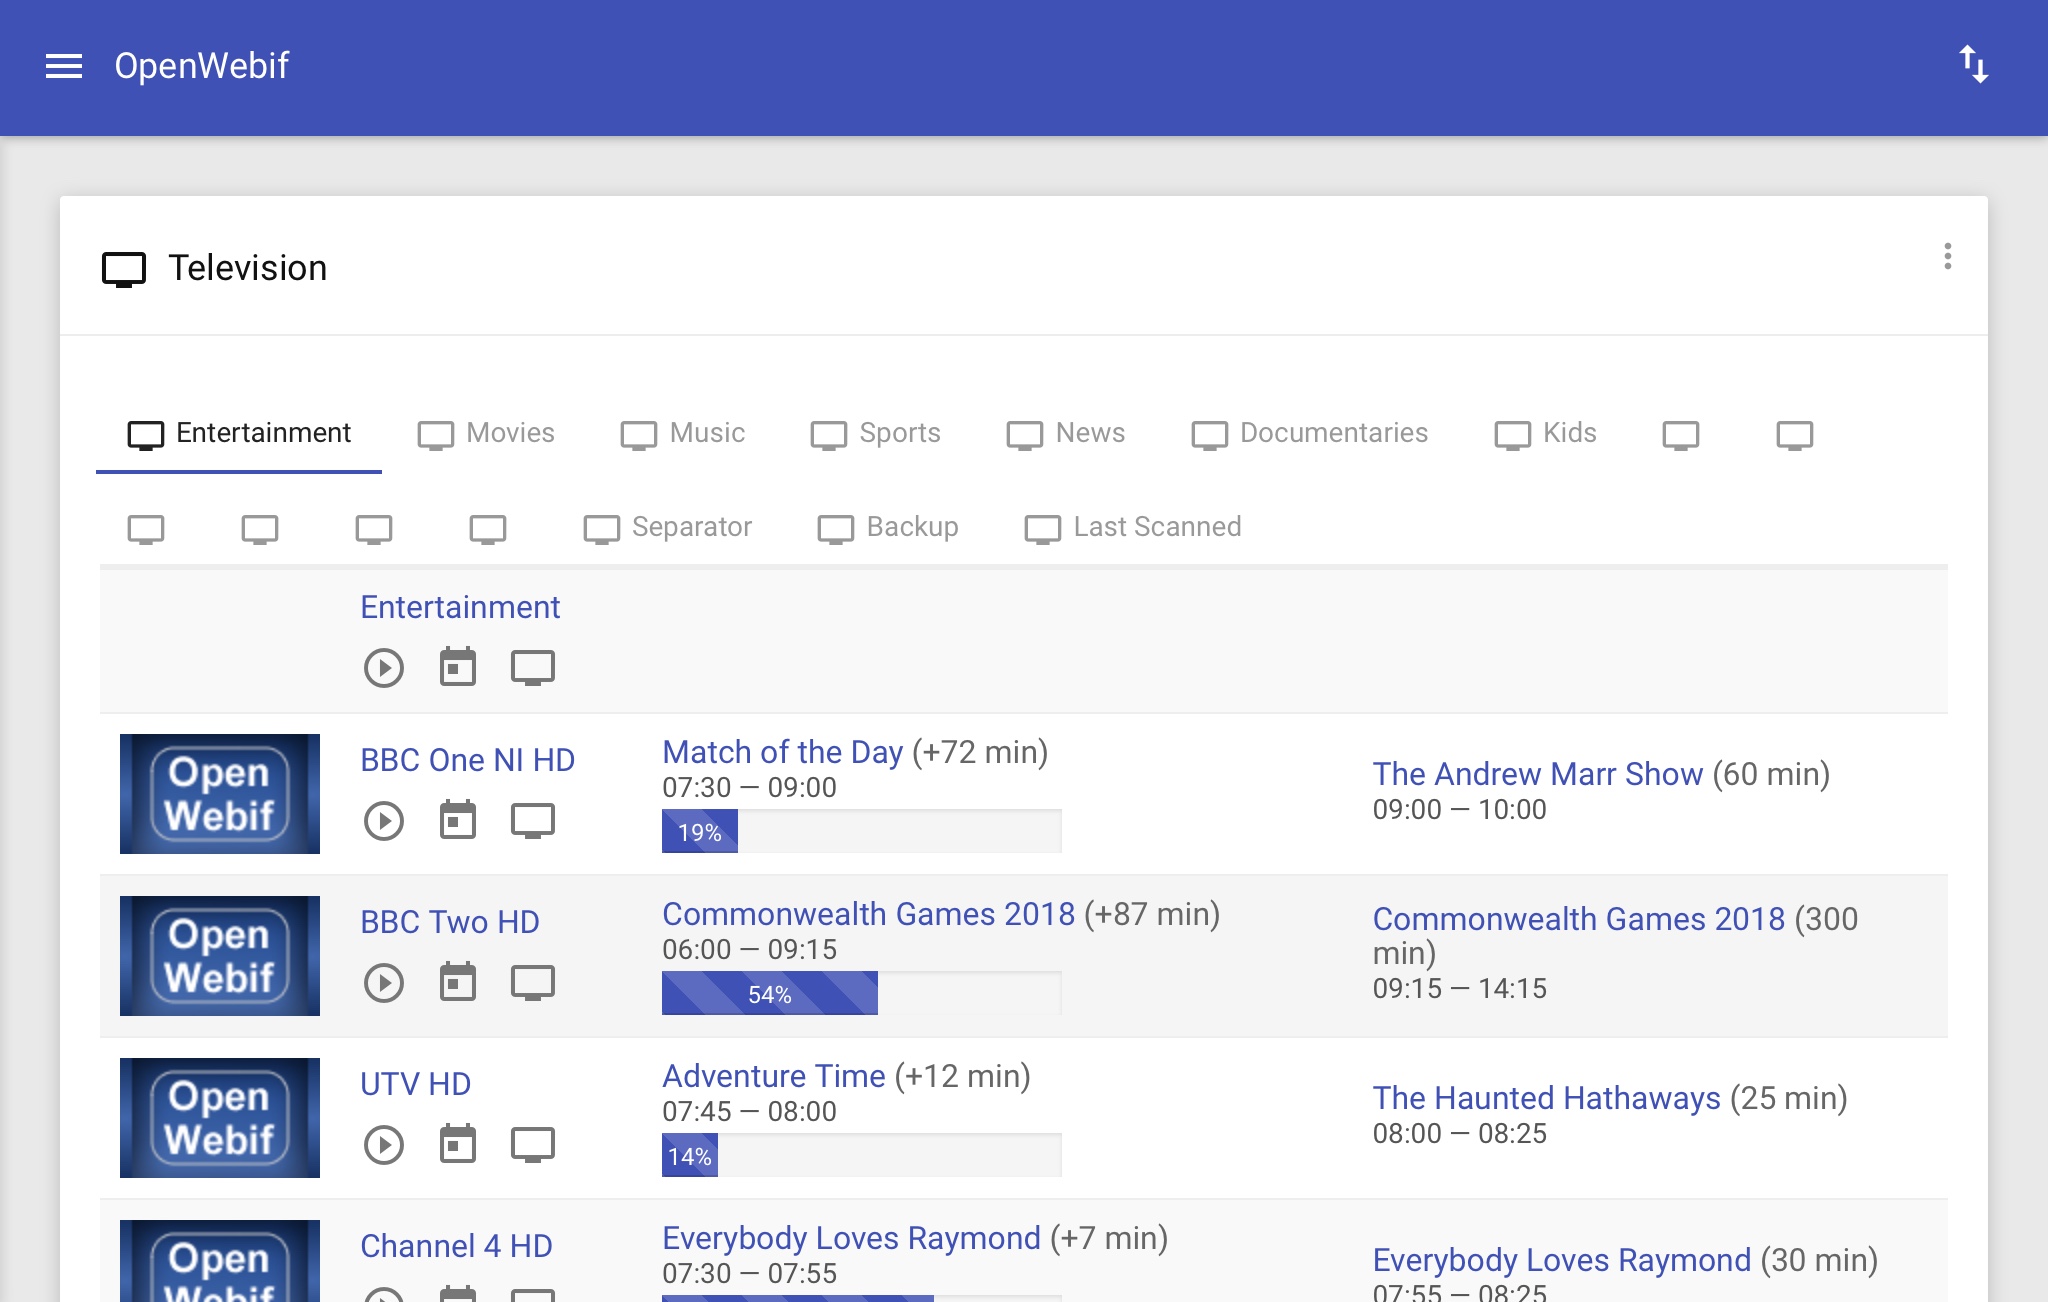
Task: Click the Television card title
Action: [x=247, y=268]
